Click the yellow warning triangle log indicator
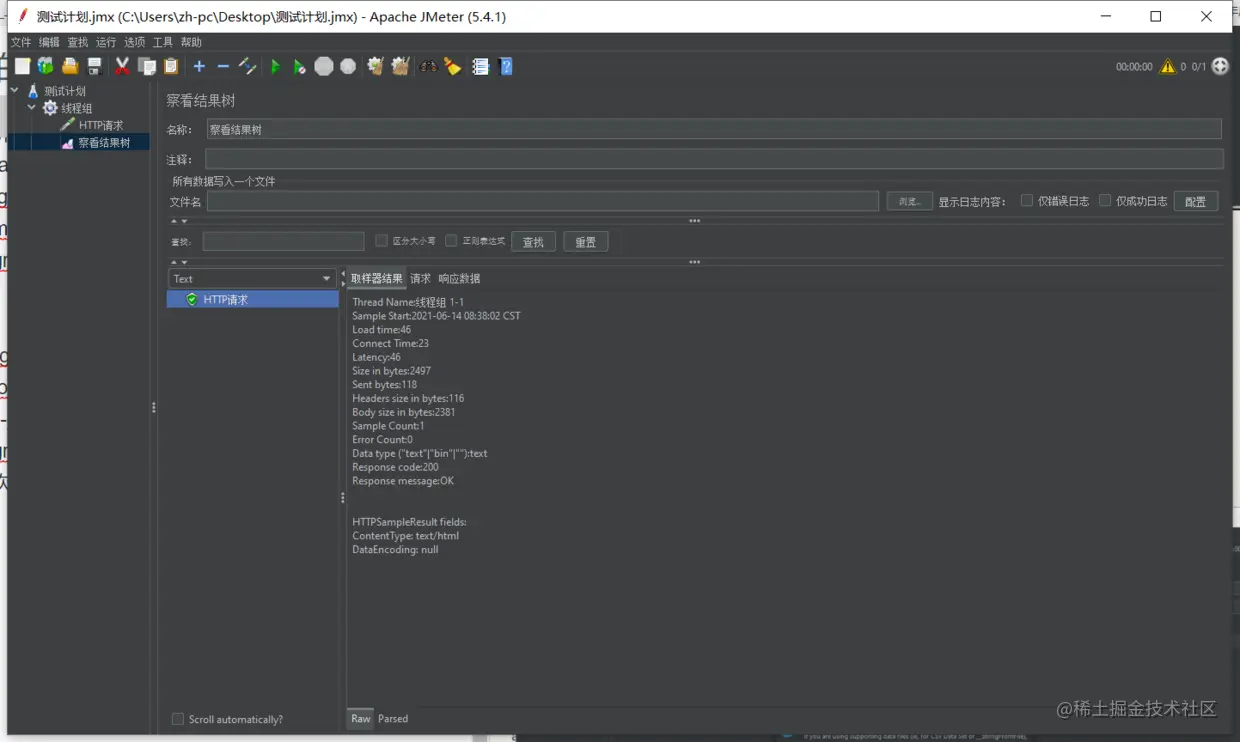The image size is (1240, 742). tap(1167, 66)
